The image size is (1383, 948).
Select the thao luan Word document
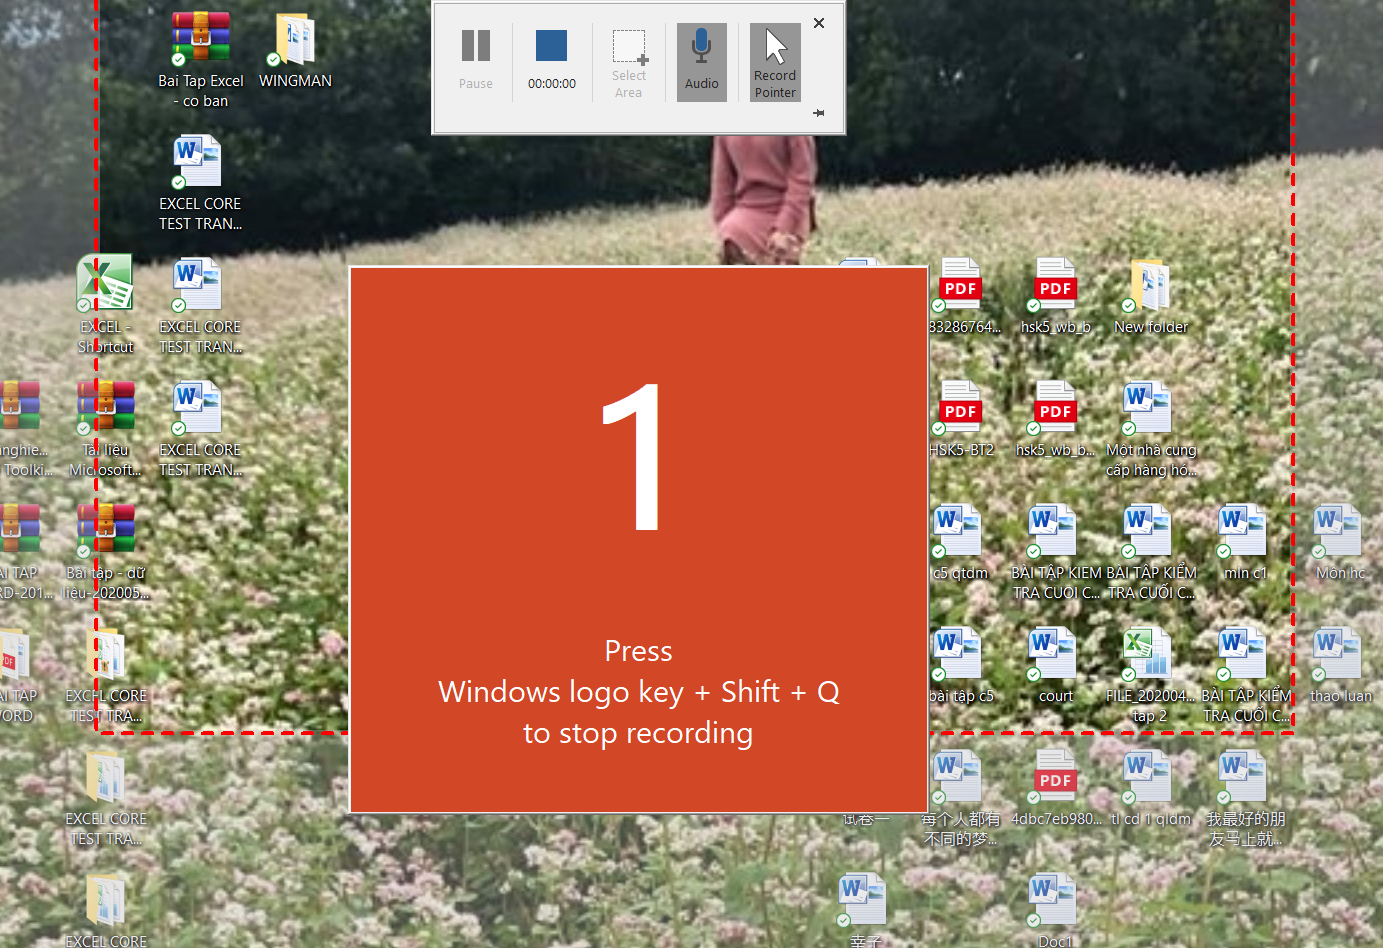(x=1340, y=665)
